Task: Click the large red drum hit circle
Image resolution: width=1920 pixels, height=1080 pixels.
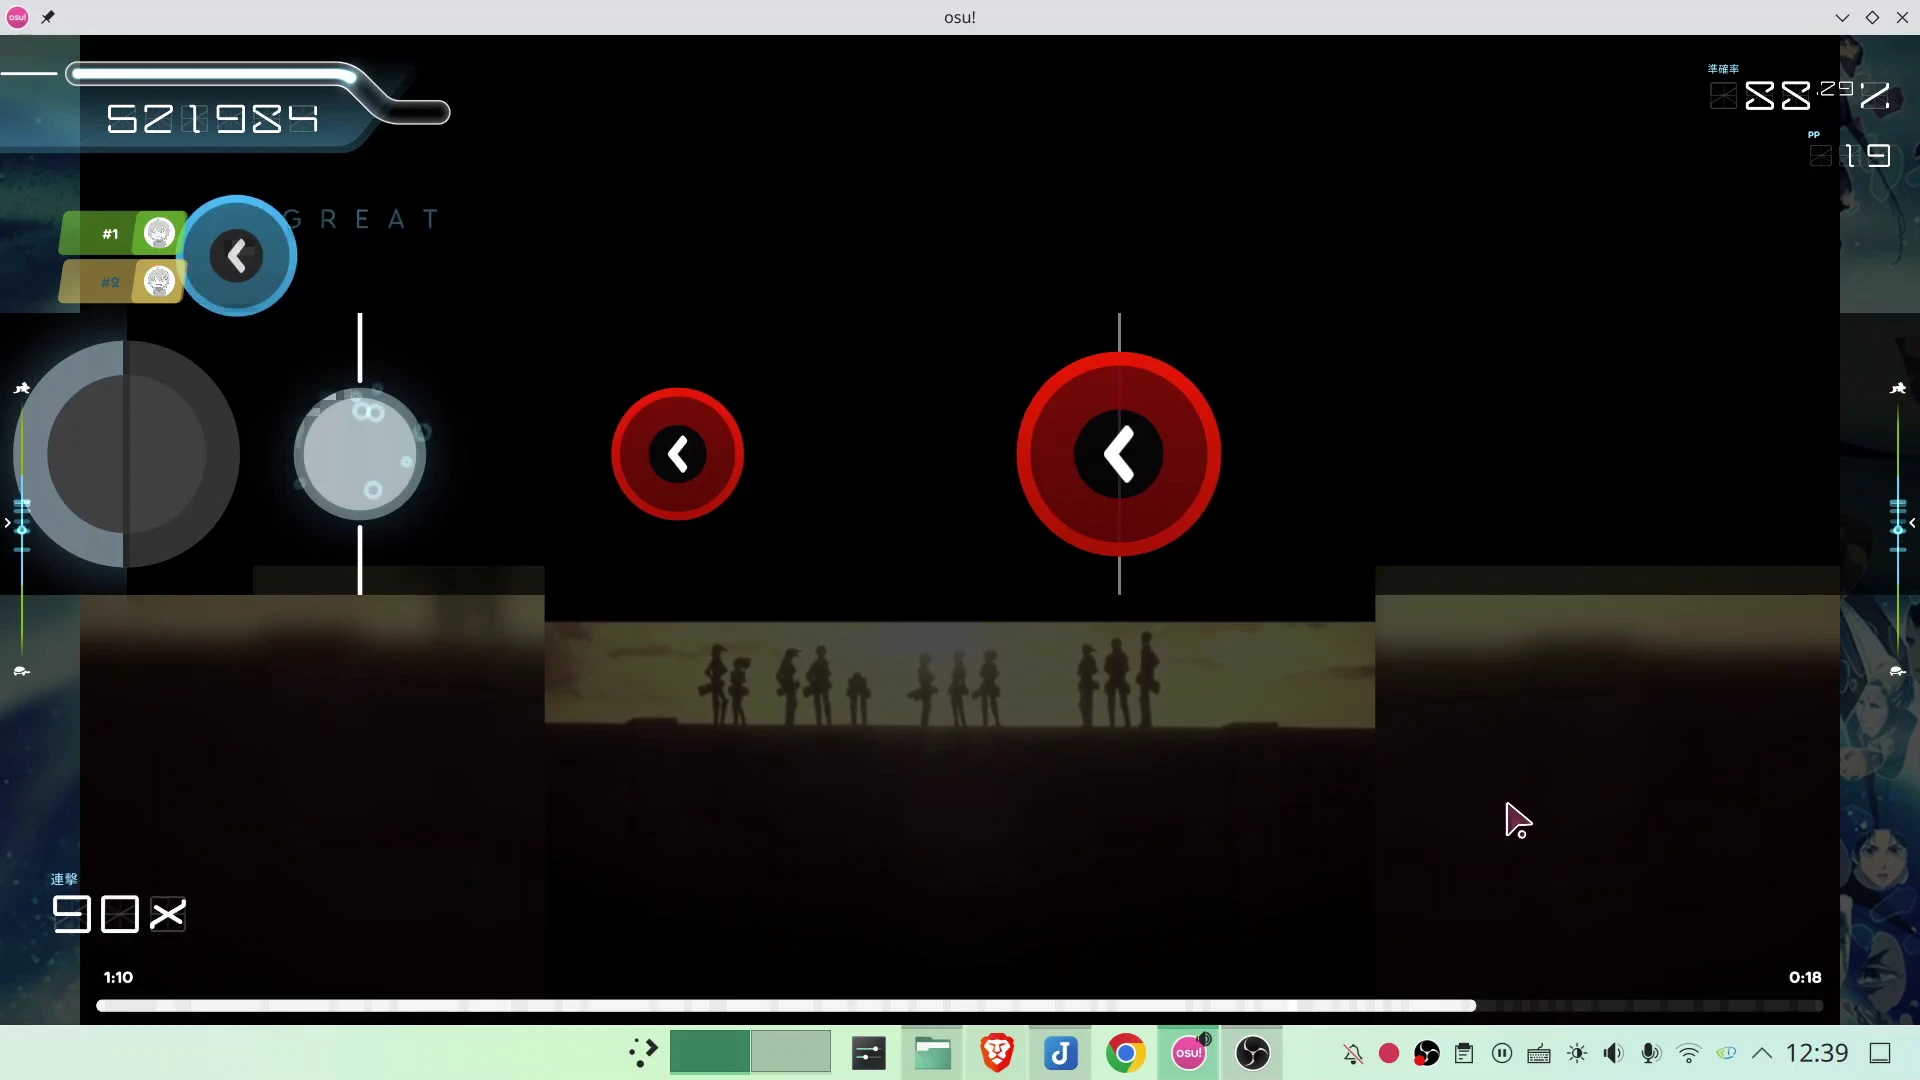Action: [1118, 454]
